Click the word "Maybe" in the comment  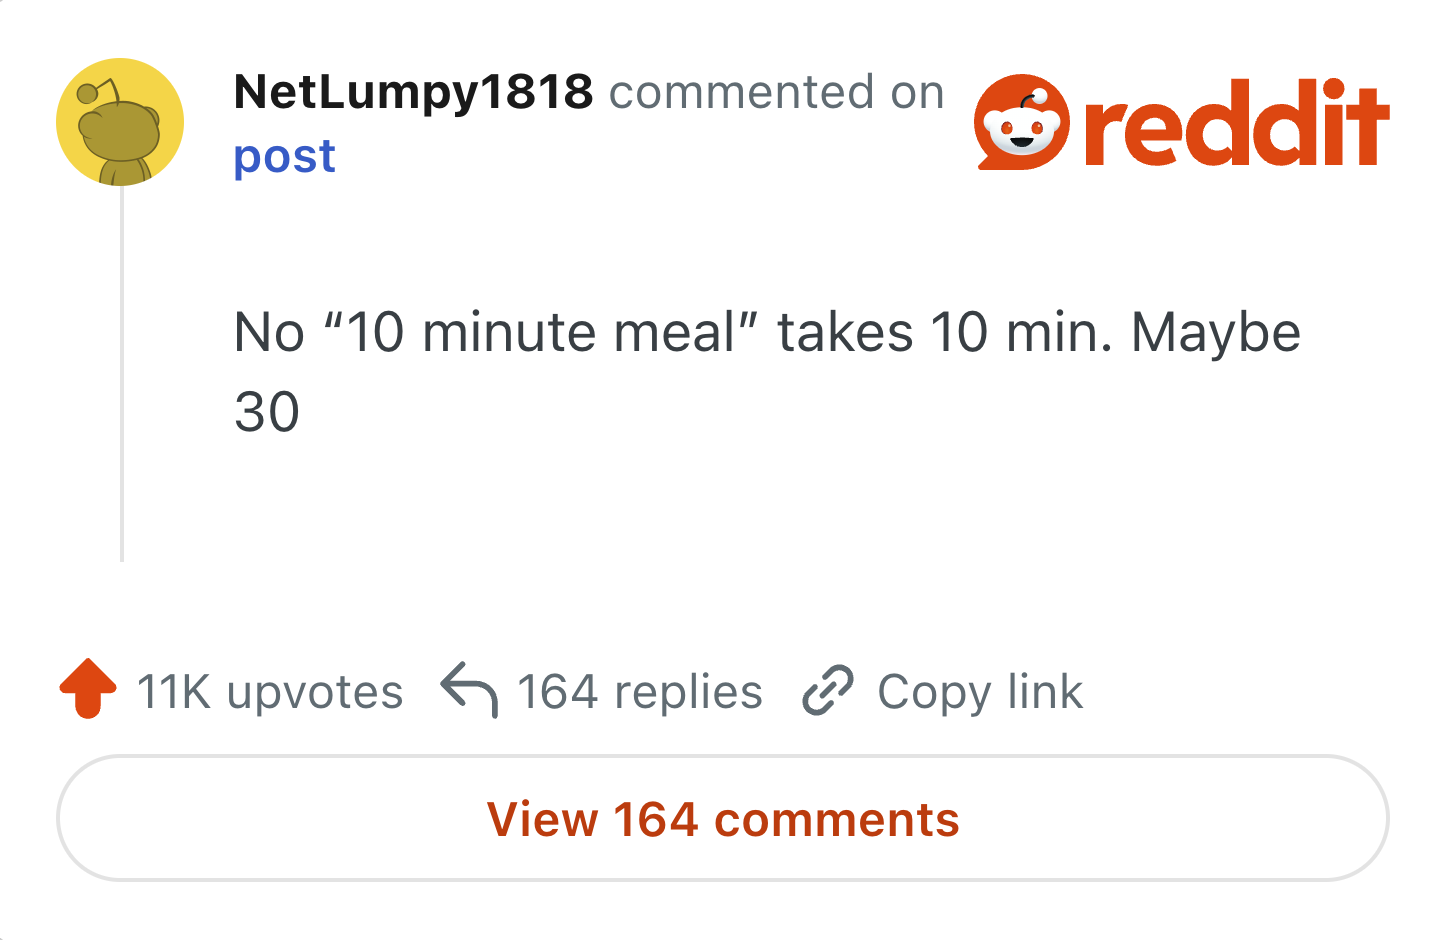[1216, 333]
